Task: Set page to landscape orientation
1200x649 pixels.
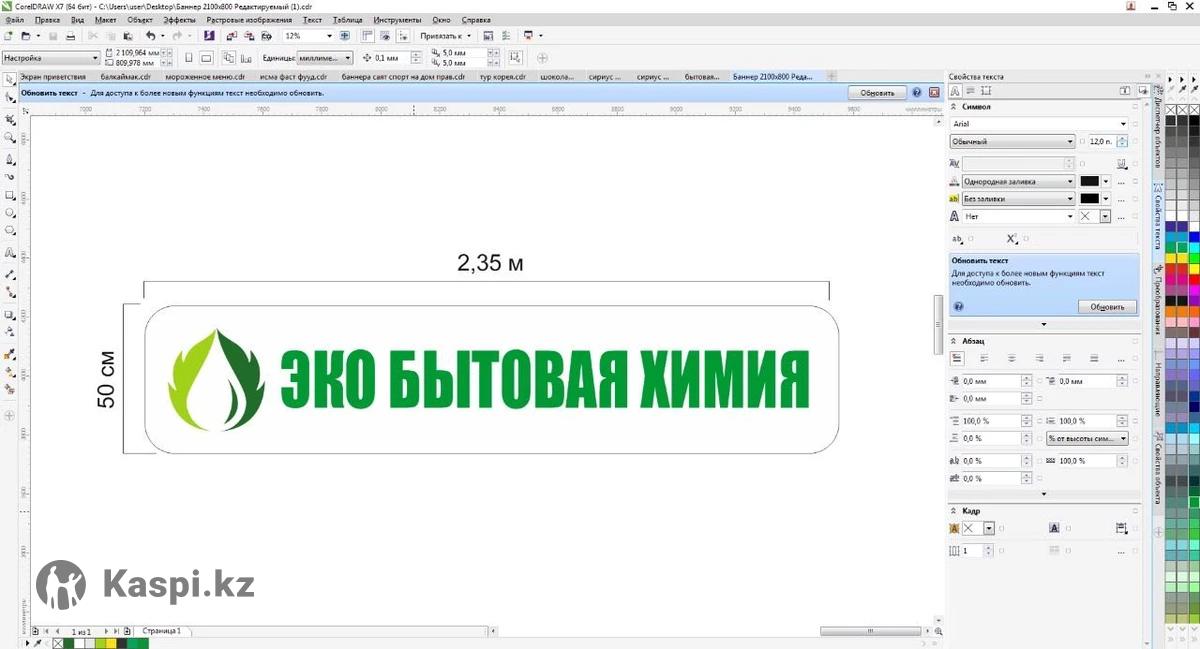Action: [206, 58]
